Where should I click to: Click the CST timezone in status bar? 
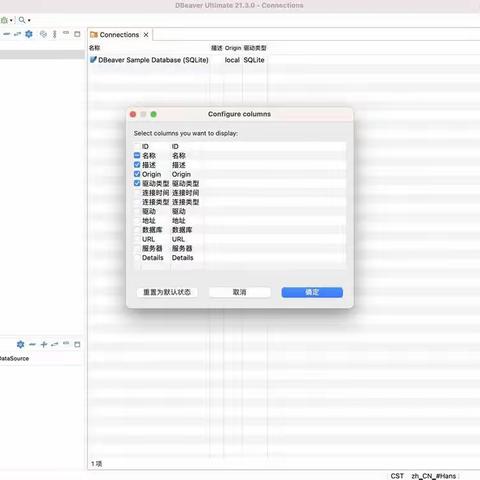[397, 476]
